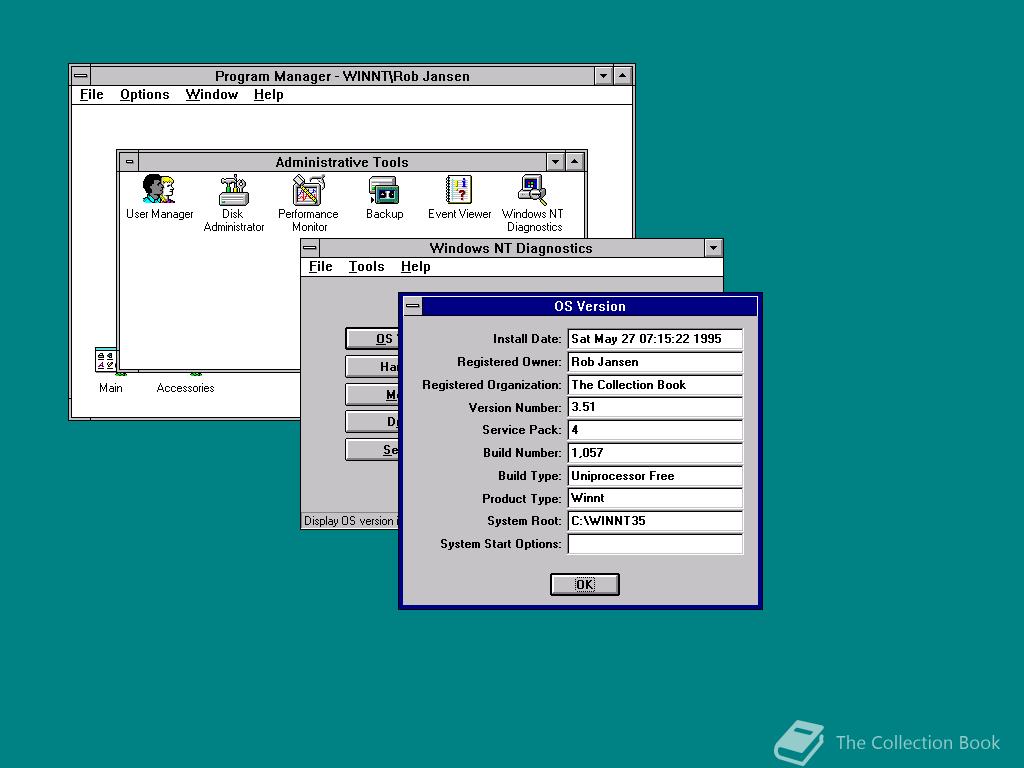The width and height of the screenshot is (1024, 768).
Task: Launch Disk Administrator
Action: point(233,203)
